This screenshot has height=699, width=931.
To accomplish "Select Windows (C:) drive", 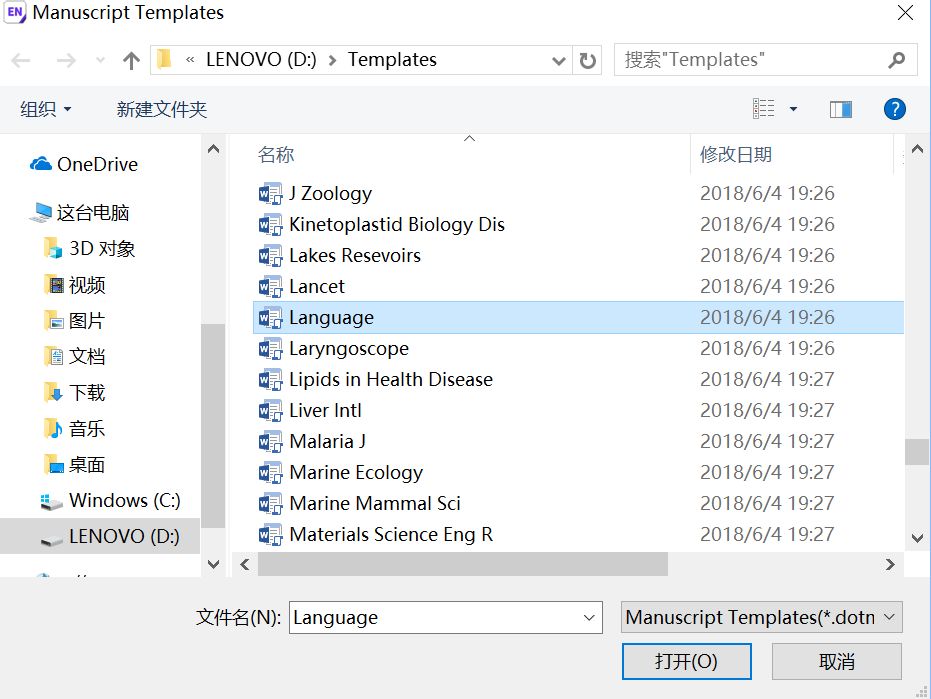I will point(110,501).
